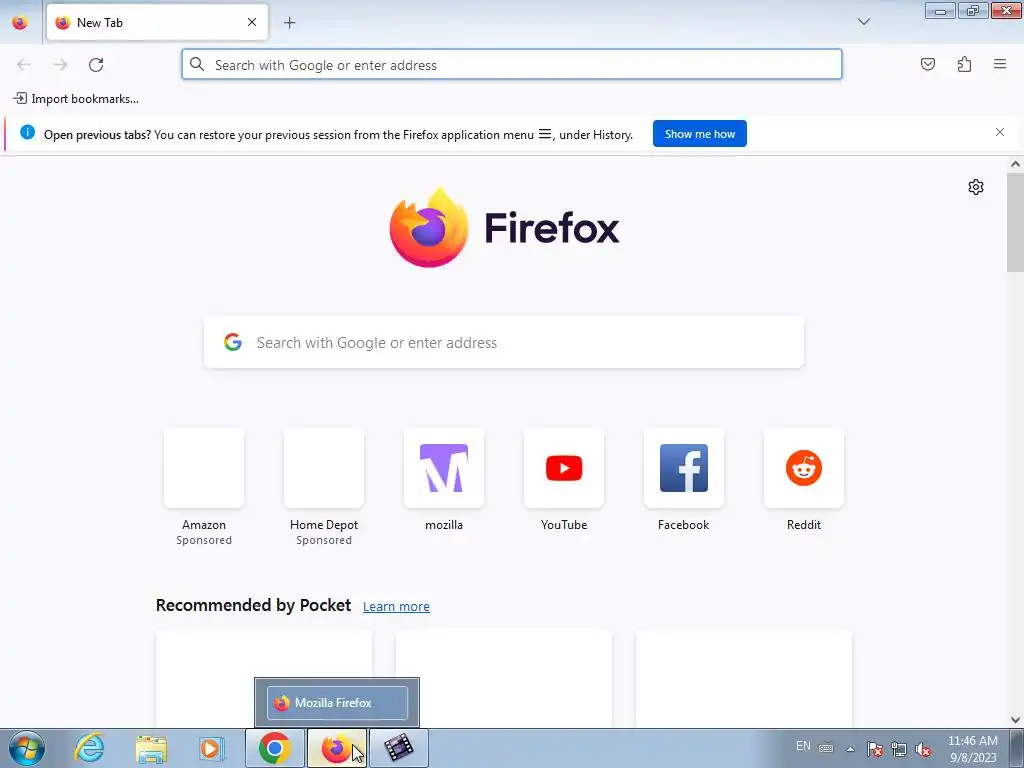Screen dimensions: 1024x768
Task: Expand the list all tabs chevron
Action: 863,22
